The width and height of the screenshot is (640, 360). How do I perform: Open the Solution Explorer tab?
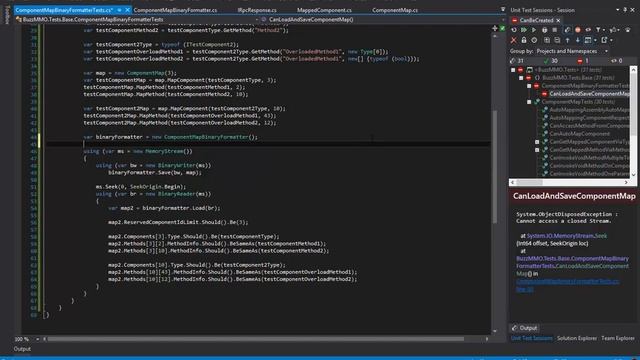(x=577, y=338)
